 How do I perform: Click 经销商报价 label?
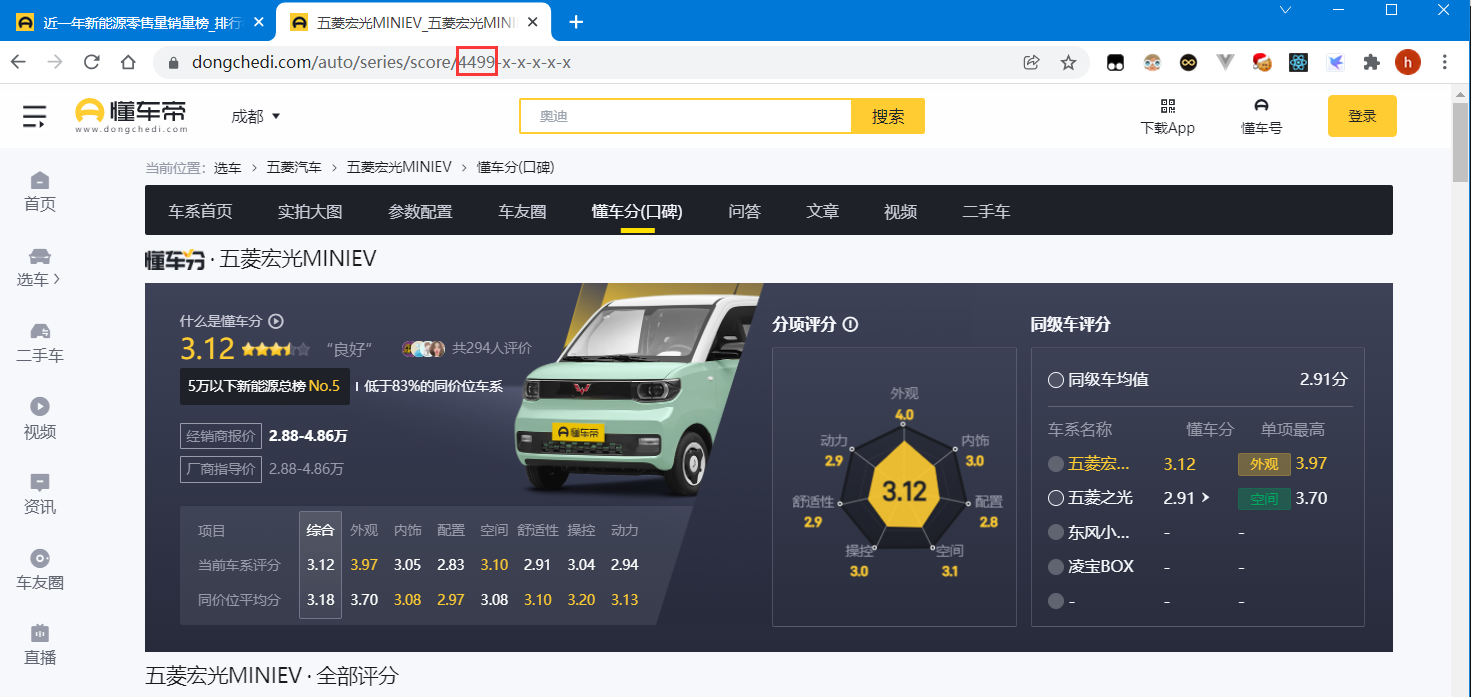221,436
